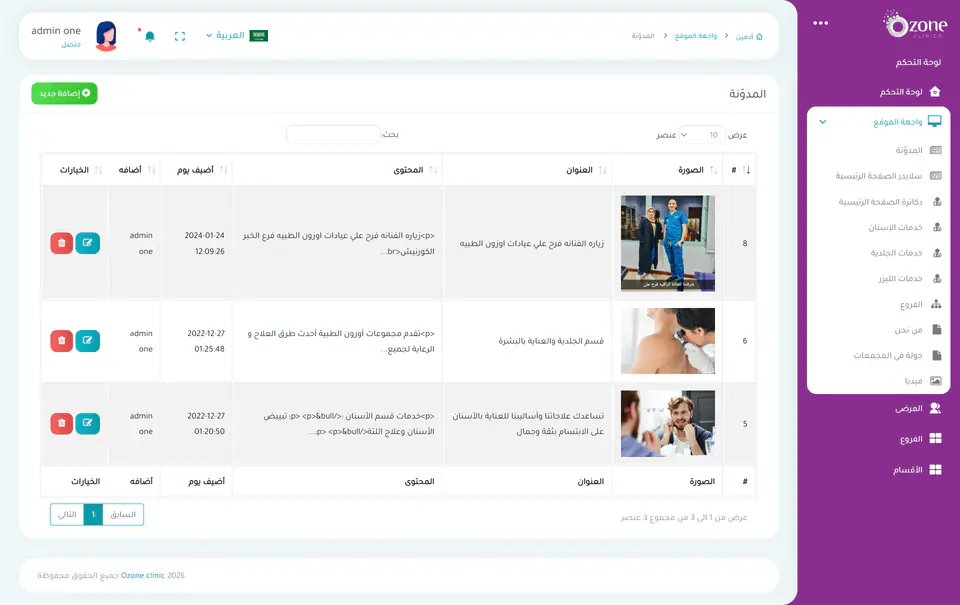Sort table by الصورة column header
Screen dimensions: 960x605
pos(667,170)
